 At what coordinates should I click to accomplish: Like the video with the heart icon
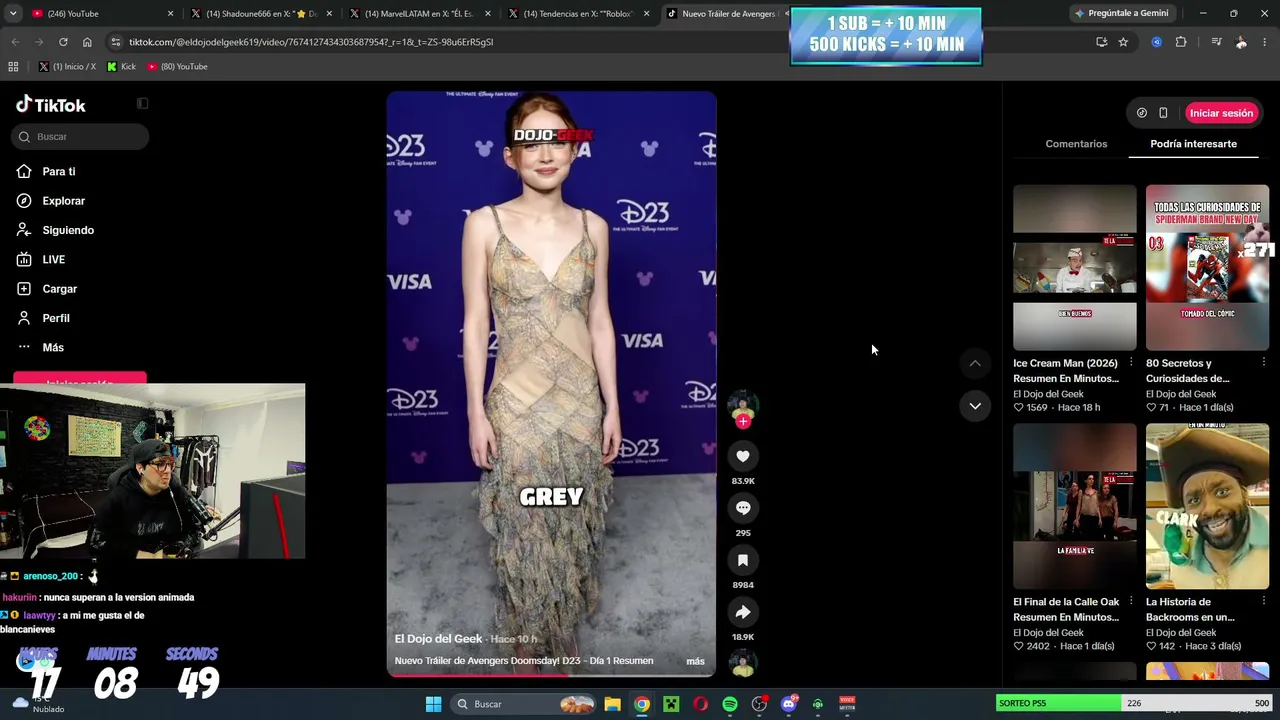coord(743,456)
